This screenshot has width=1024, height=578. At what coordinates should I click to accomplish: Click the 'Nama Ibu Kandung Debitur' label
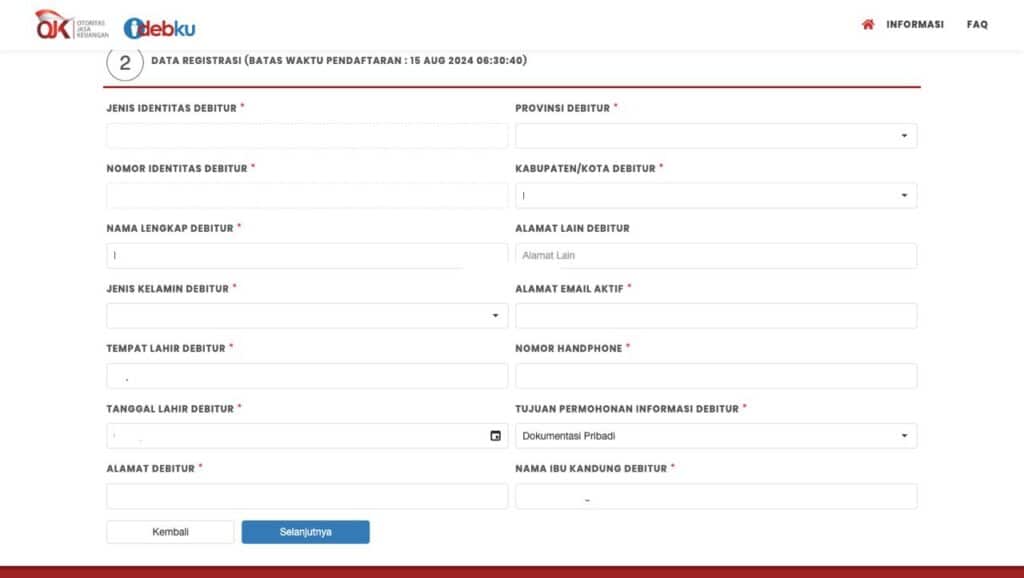click(x=591, y=468)
